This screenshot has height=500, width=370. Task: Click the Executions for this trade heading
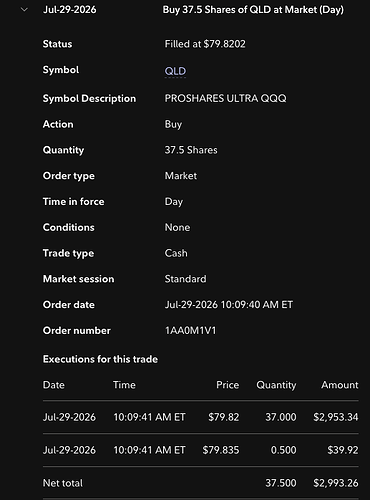click(100, 359)
